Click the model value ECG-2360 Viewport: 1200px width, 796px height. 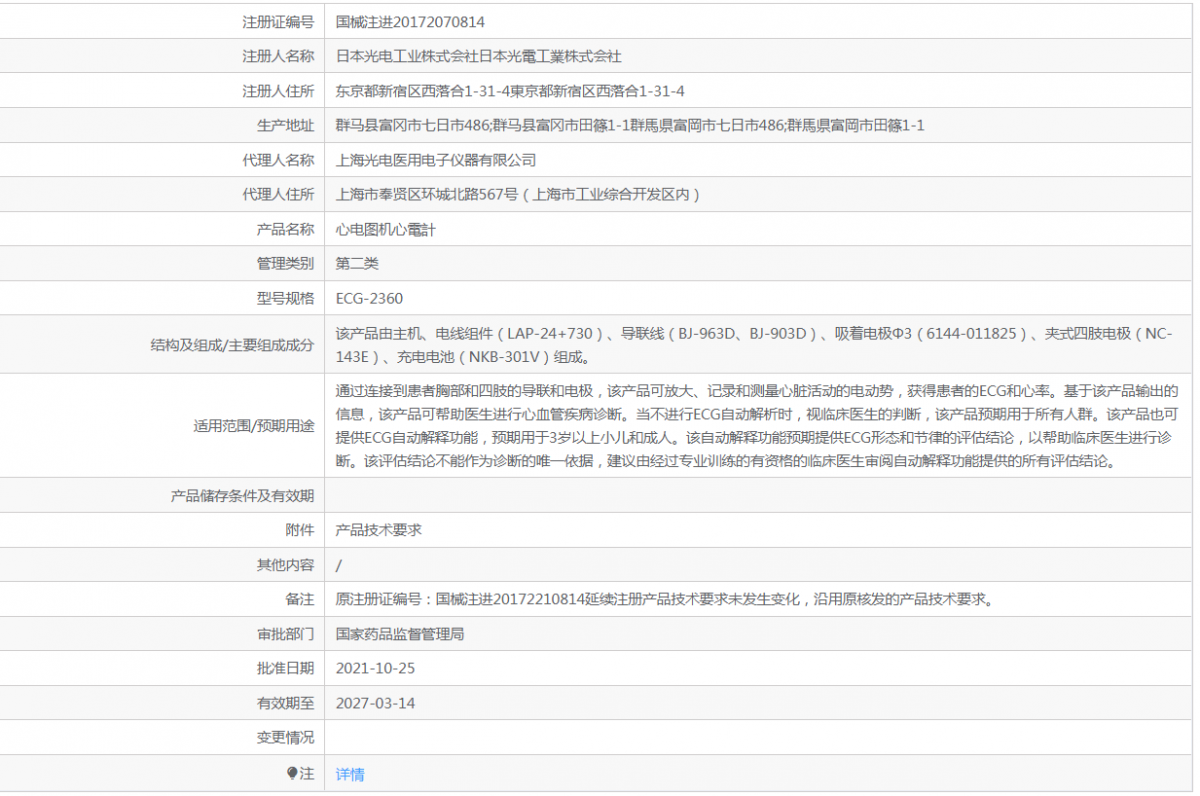point(369,298)
